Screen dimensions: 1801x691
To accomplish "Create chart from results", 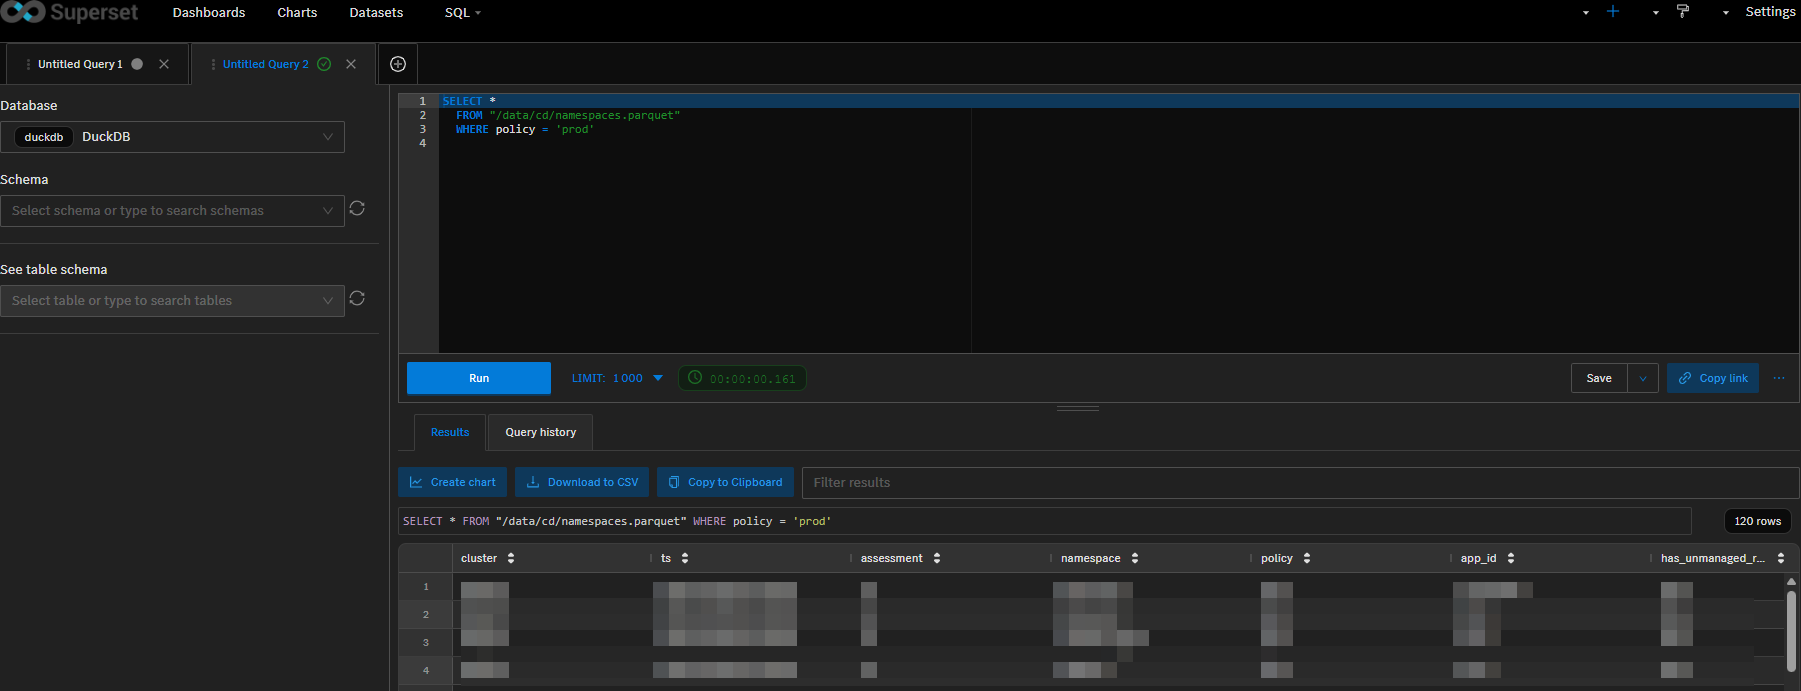I will click(x=452, y=482).
